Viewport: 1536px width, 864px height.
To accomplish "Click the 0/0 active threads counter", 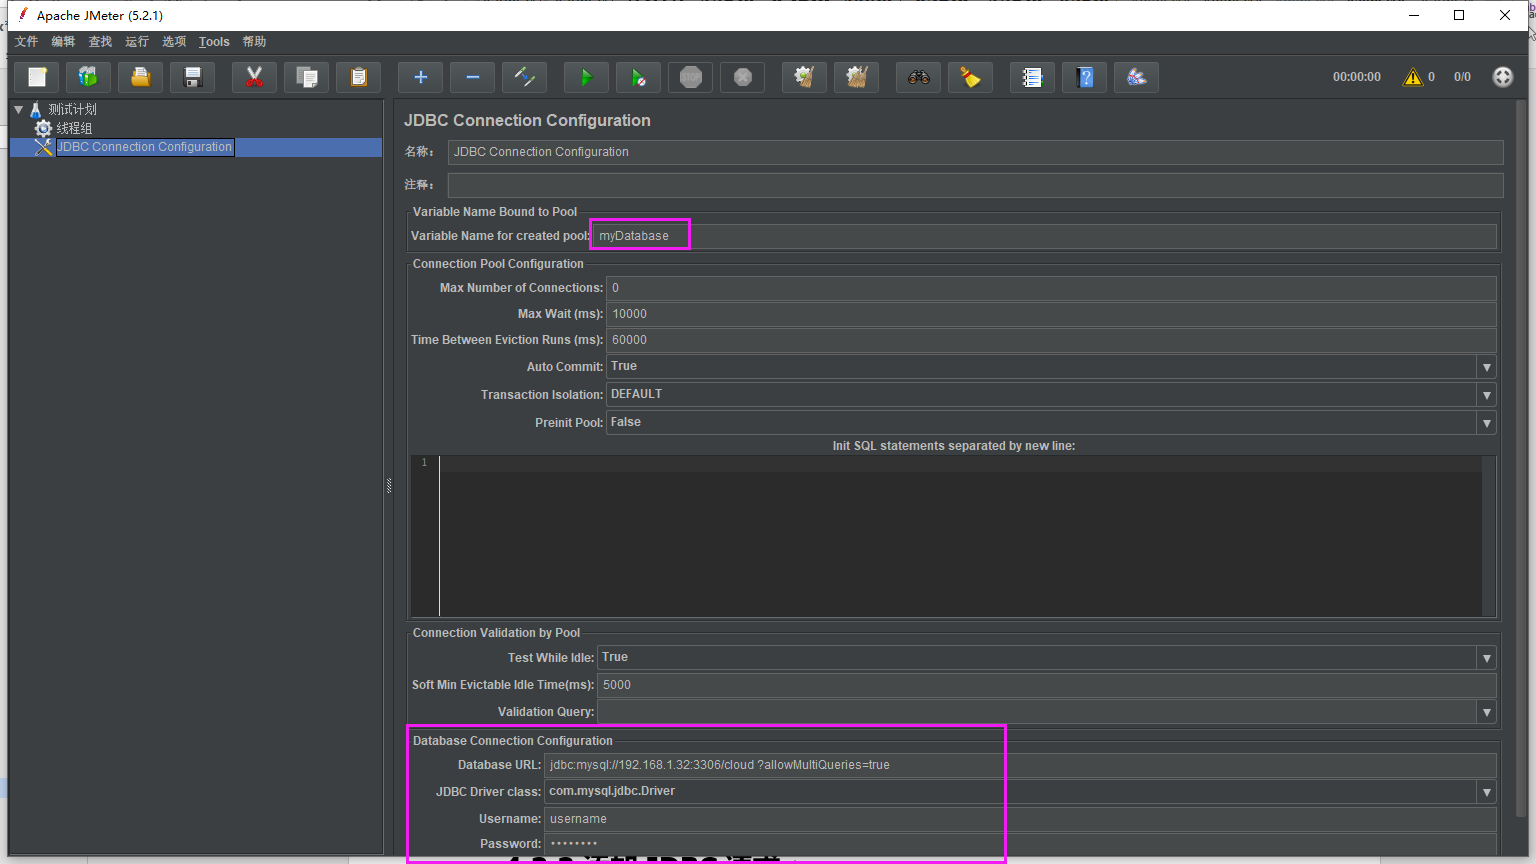I will tap(1462, 77).
